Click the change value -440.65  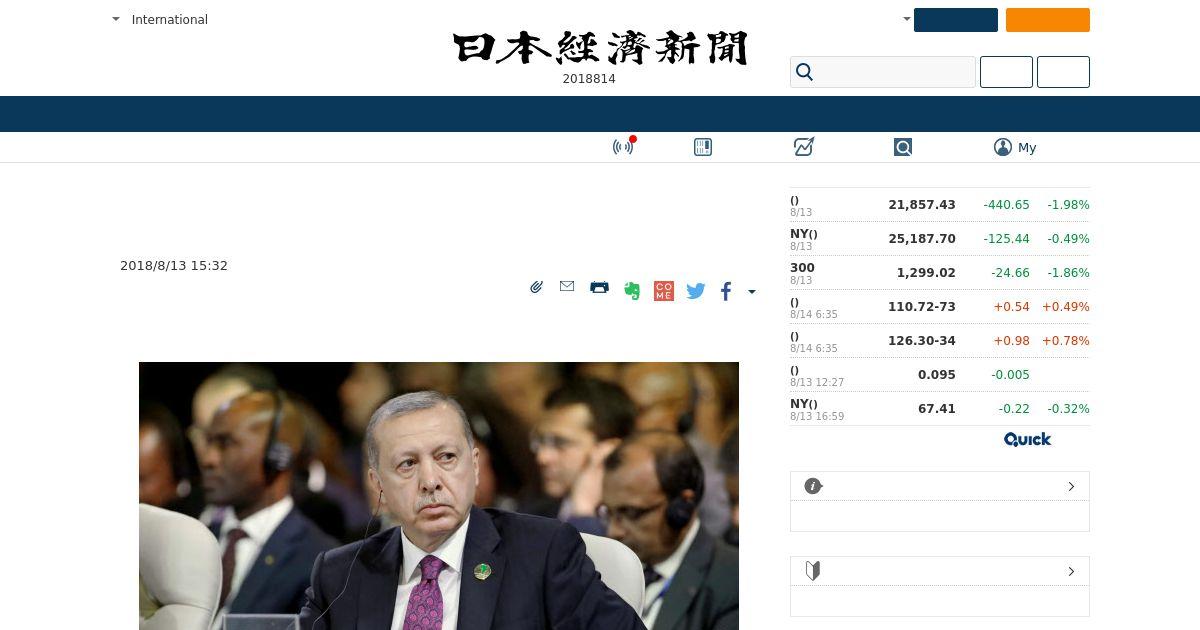point(1006,205)
